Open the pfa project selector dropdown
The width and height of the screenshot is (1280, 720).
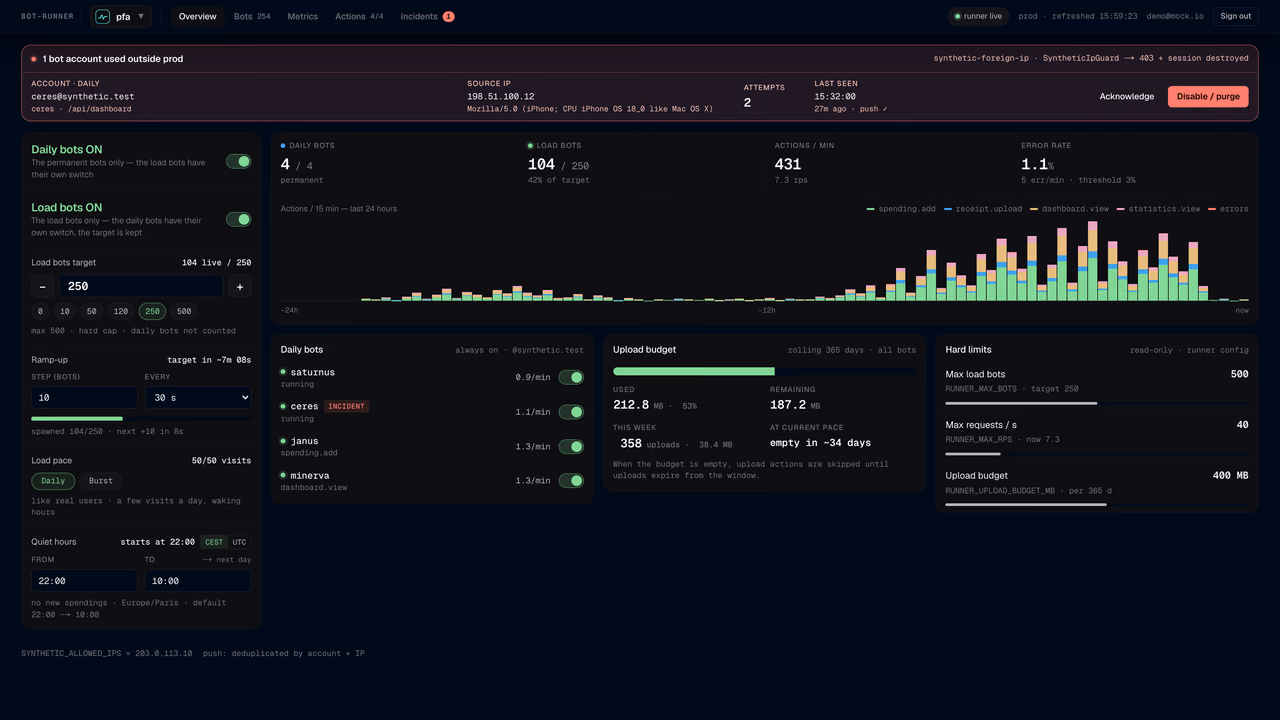pos(121,16)
